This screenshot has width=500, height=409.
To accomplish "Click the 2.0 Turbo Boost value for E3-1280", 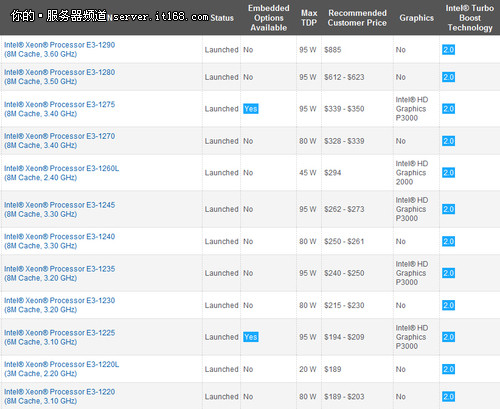I will tap(448, 77).
